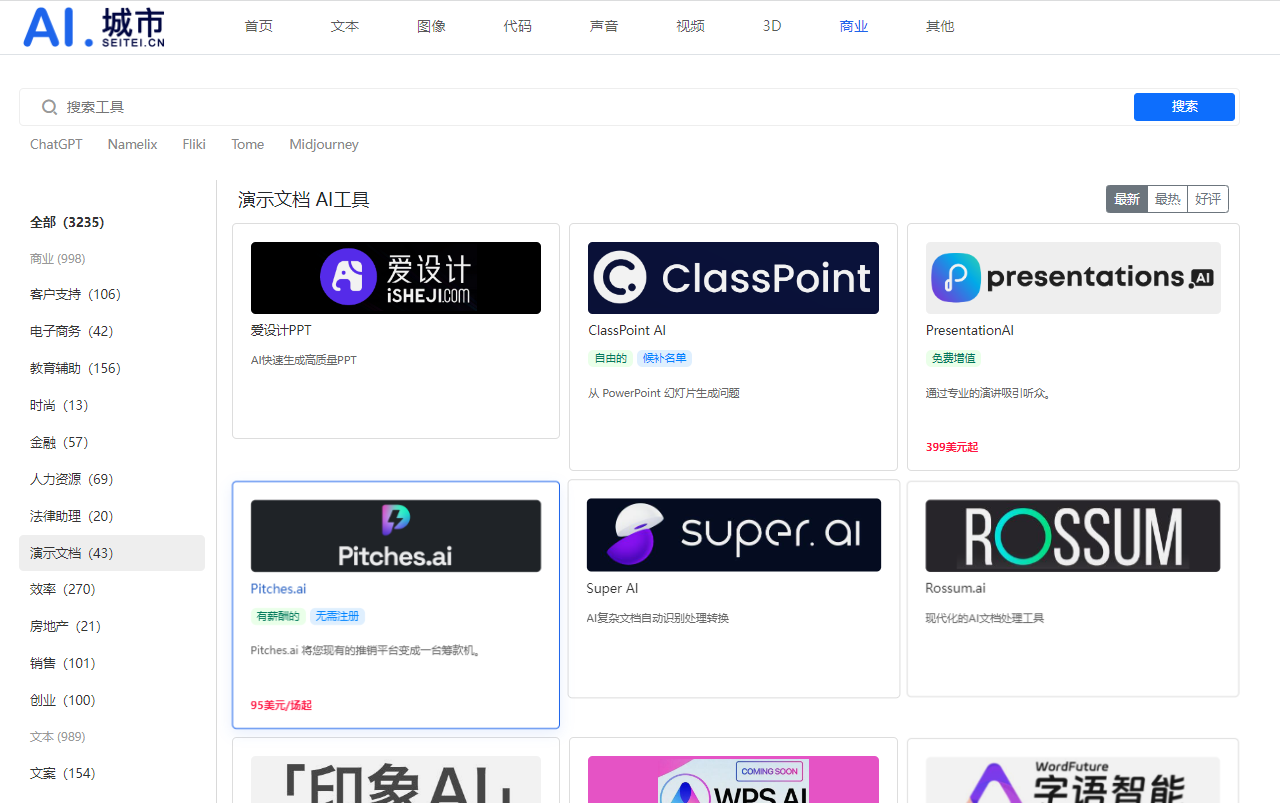Select the 创业 (100) category
The image size is (1280, 803).
[x=63, y=700]
